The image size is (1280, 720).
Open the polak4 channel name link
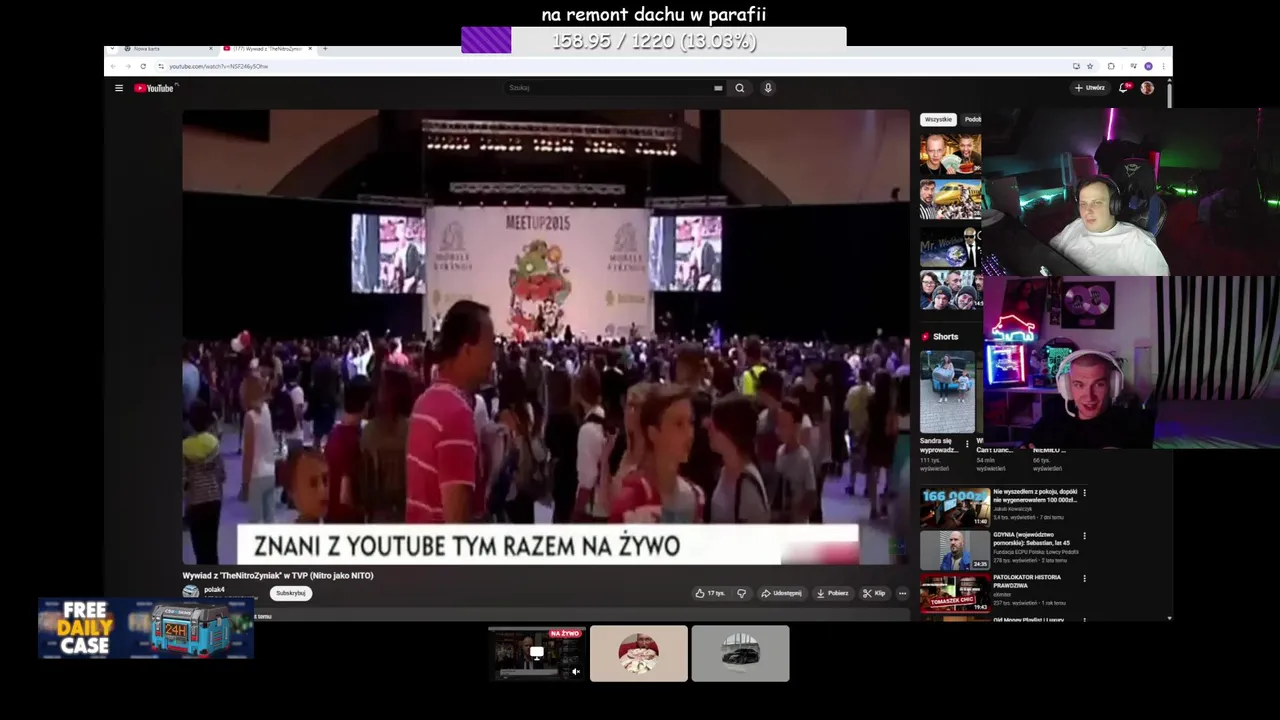214,589
